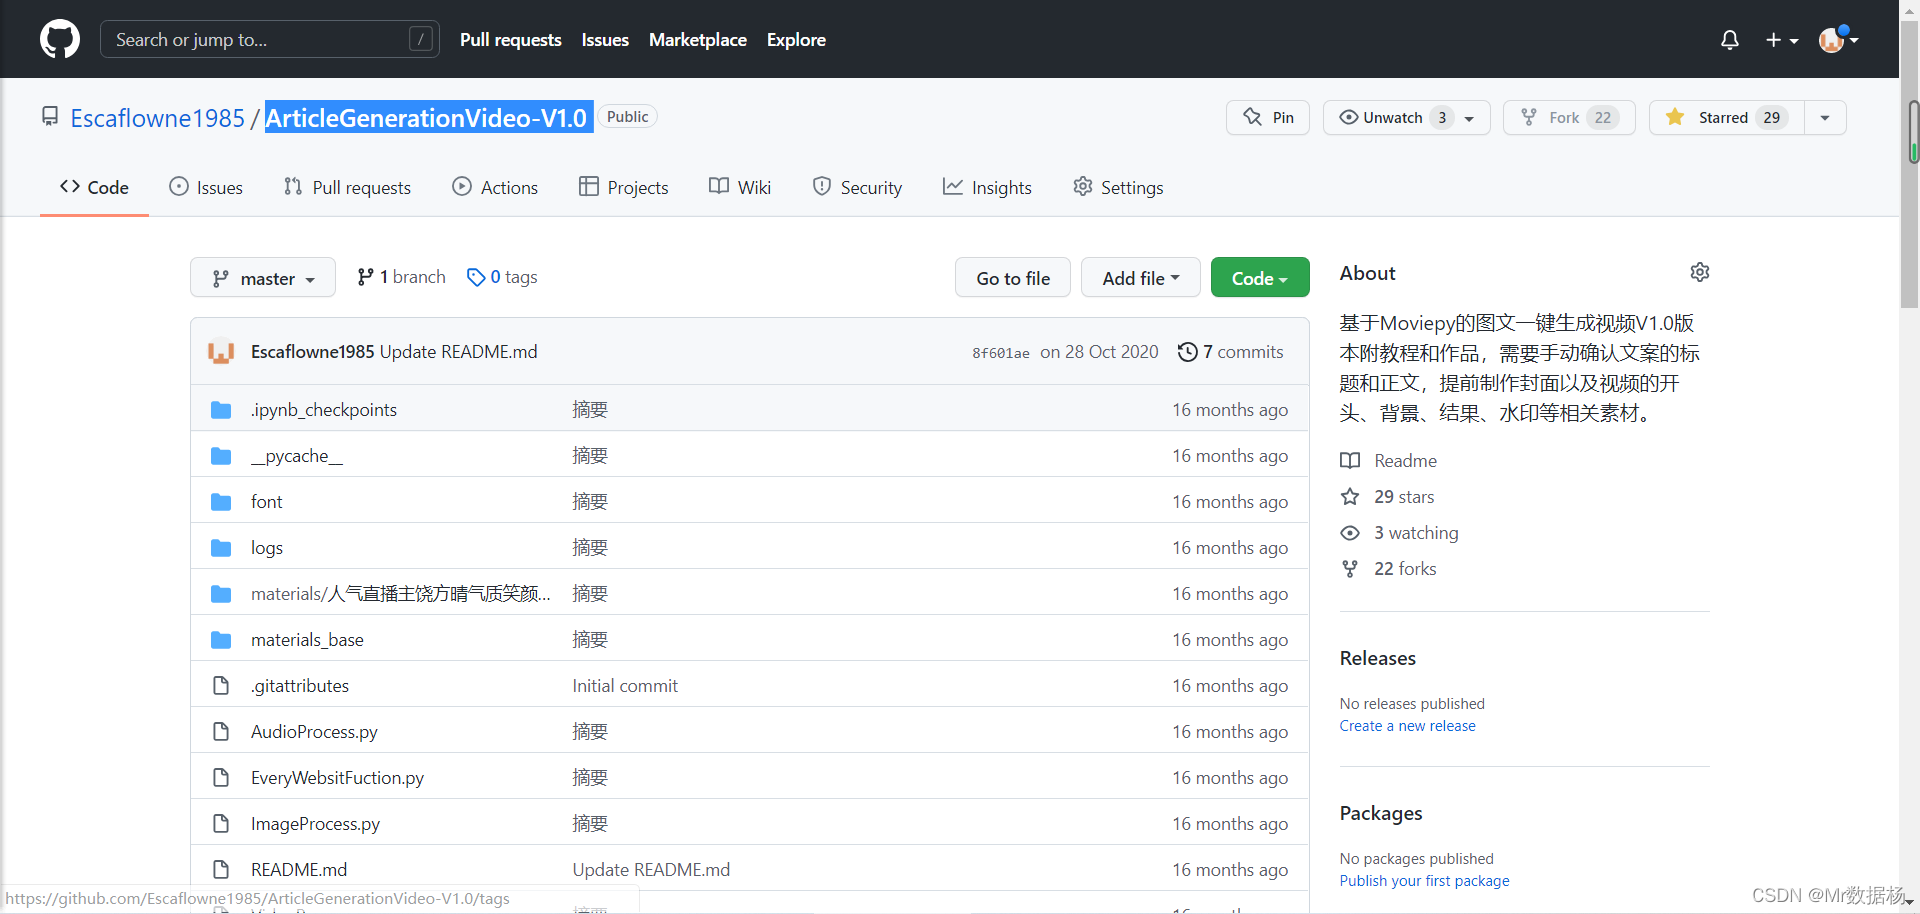Screen dimensions: 1920x914
Task: Open the notifications bell
Action: [1729, 40]
